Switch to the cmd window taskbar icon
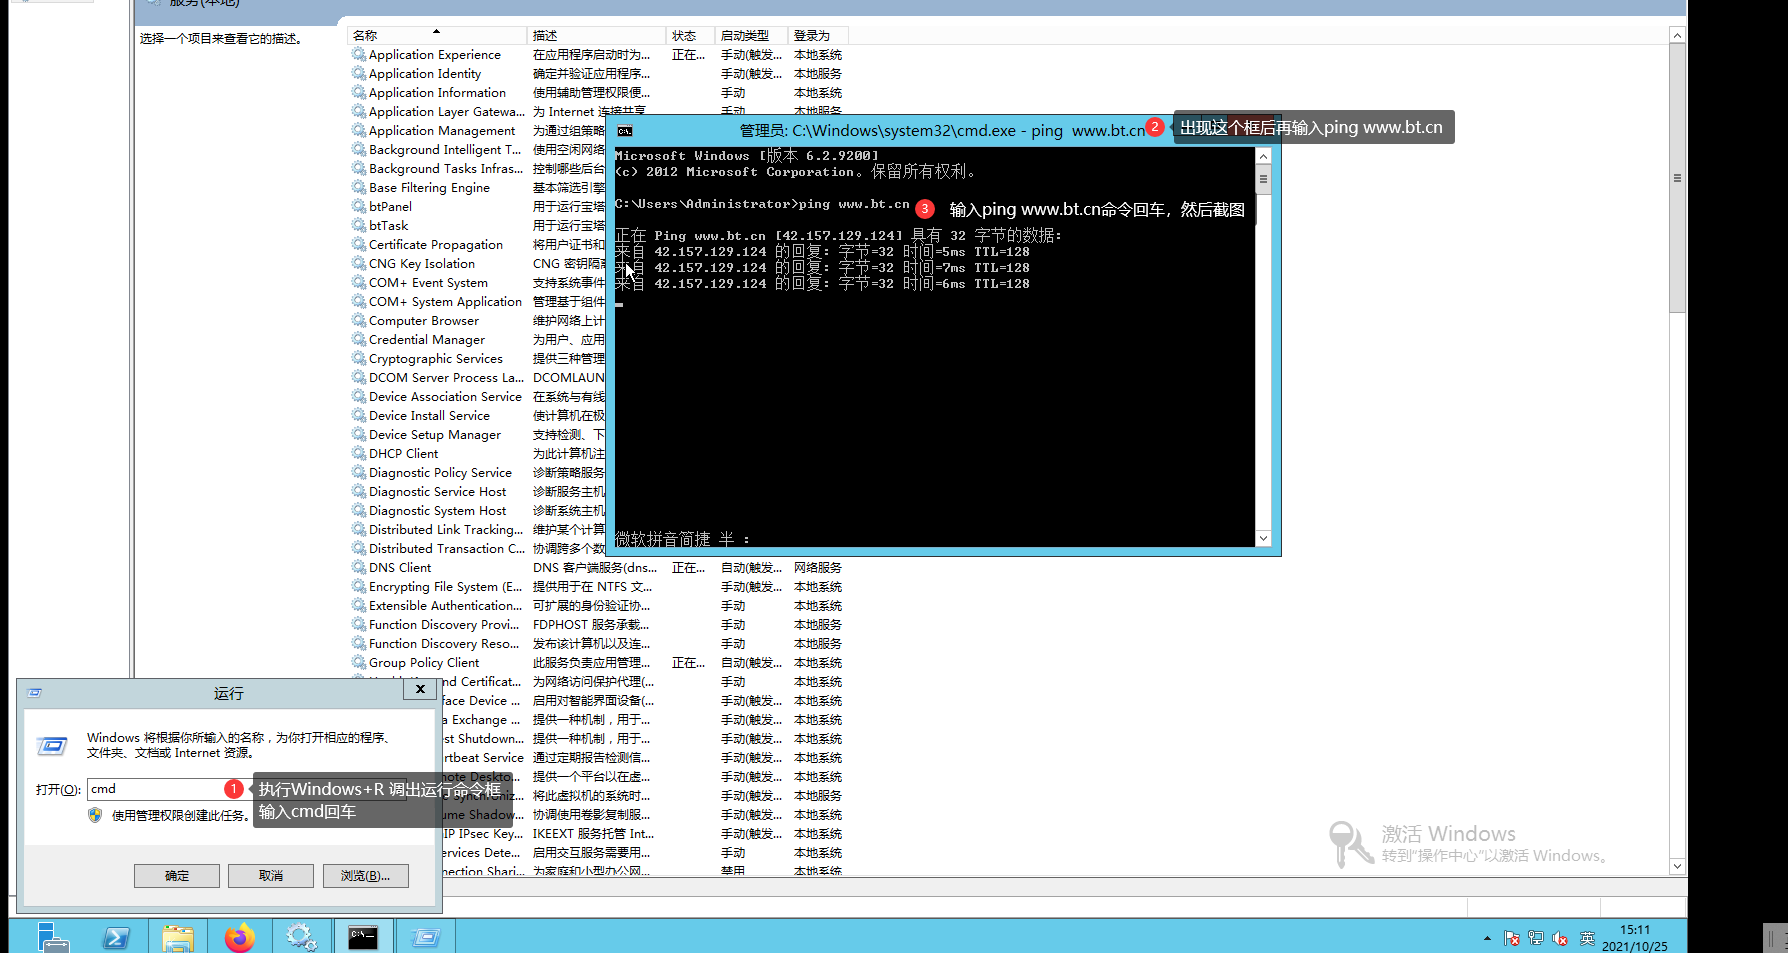The width and height of the screenshot is (1788, 953). click(x=363, y=937)
